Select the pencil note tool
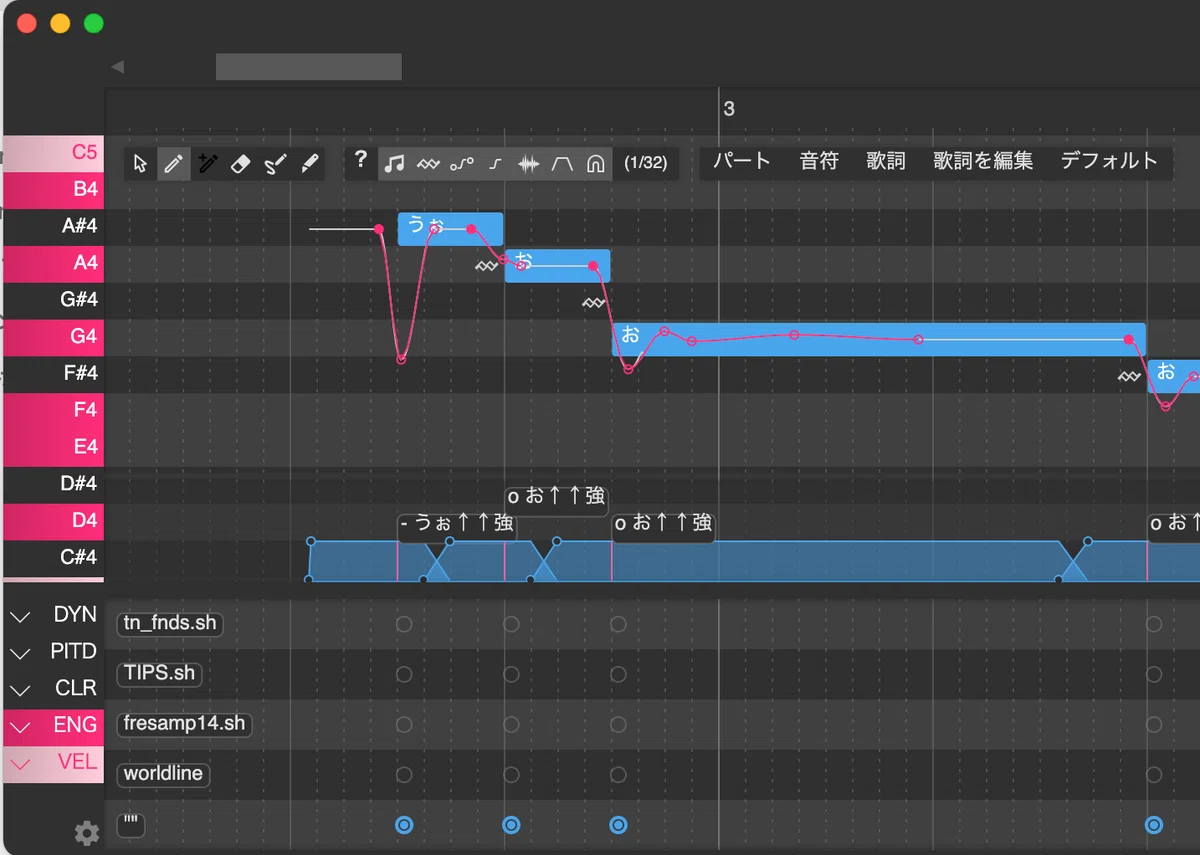This screenshot has width=1200, height=855. click(x=174, y=164)
